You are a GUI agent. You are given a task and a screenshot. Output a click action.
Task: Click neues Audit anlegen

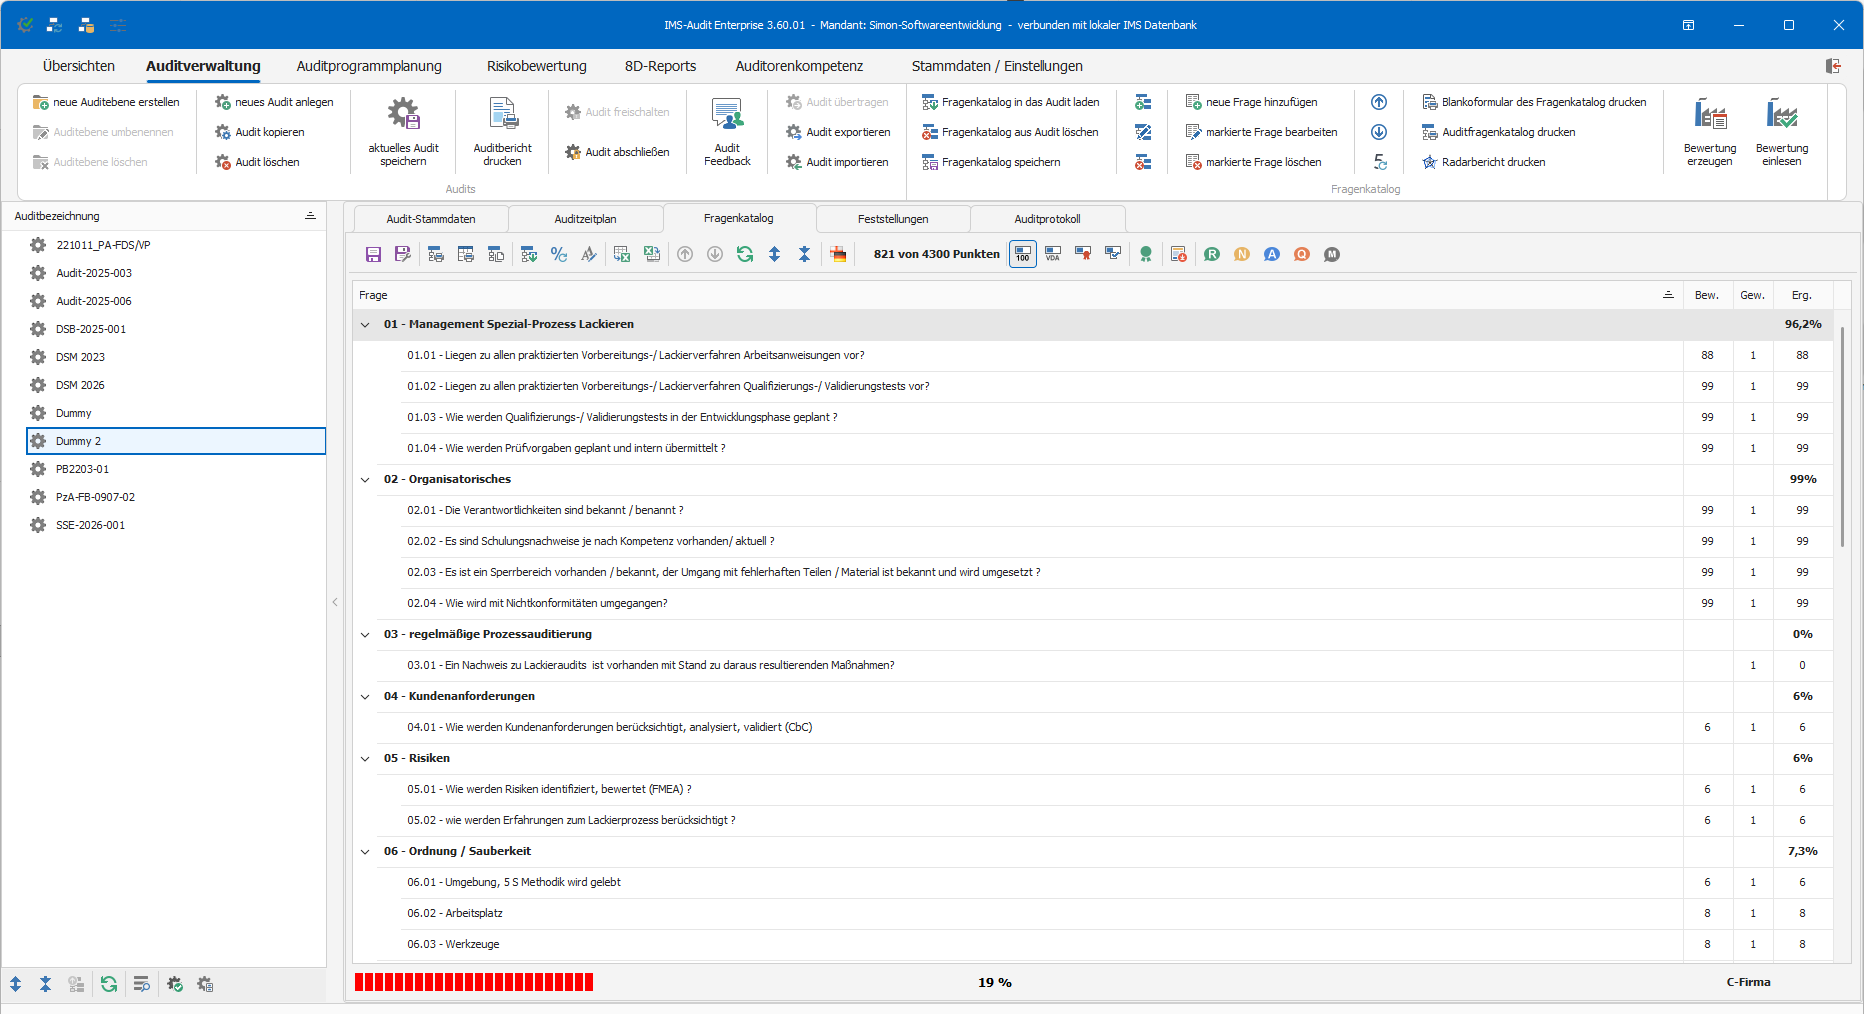click(274, 102)
